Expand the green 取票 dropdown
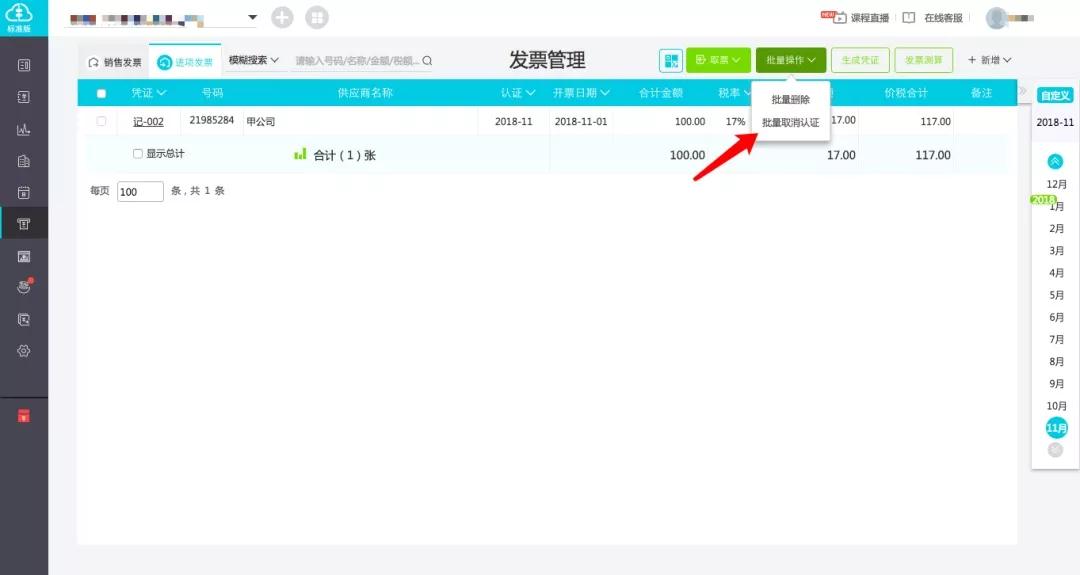The image size is (1080, 575). coord(718,60)
